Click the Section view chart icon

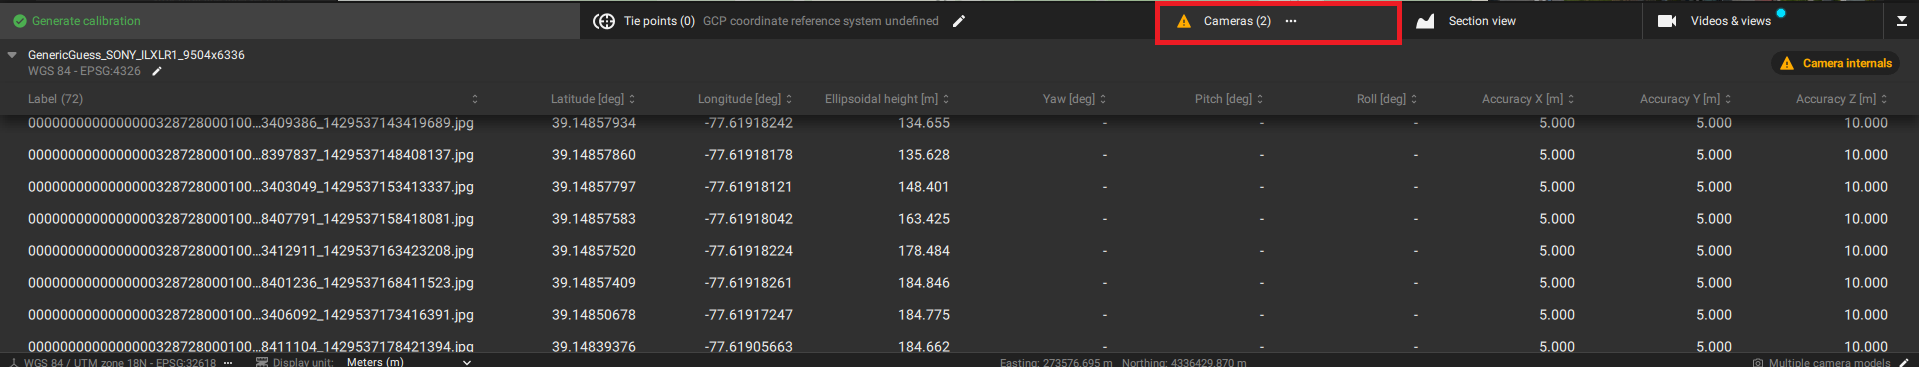pyautogui.click(x=1425, y=21)
